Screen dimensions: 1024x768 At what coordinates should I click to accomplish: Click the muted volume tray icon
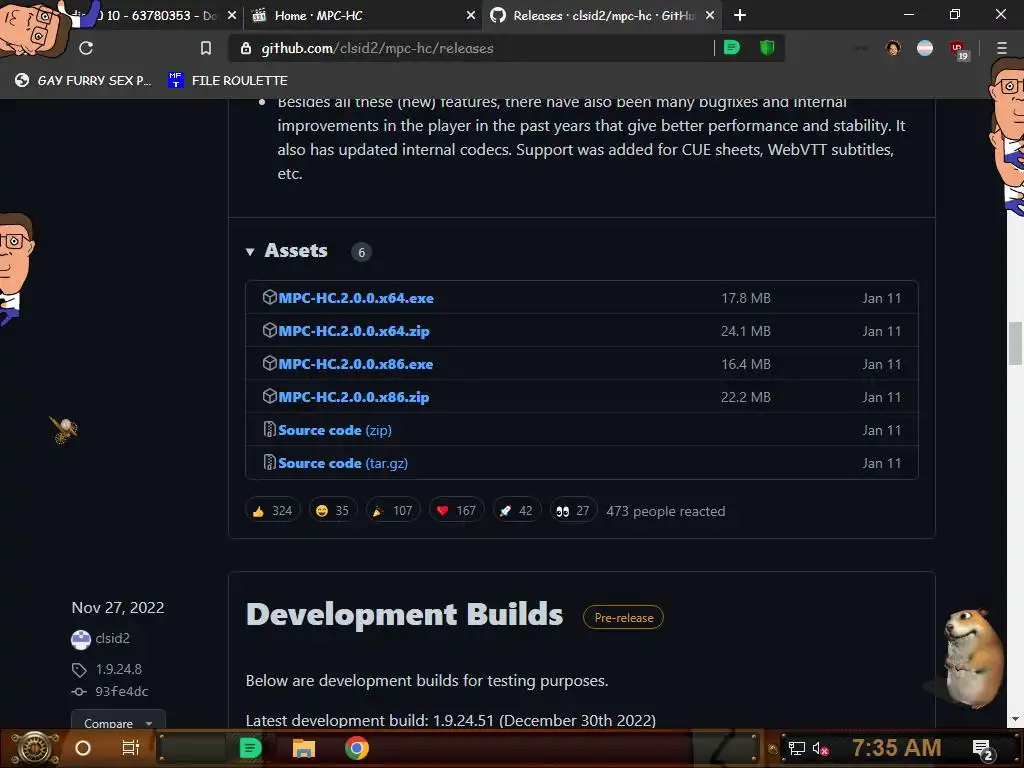coord(821,748)
